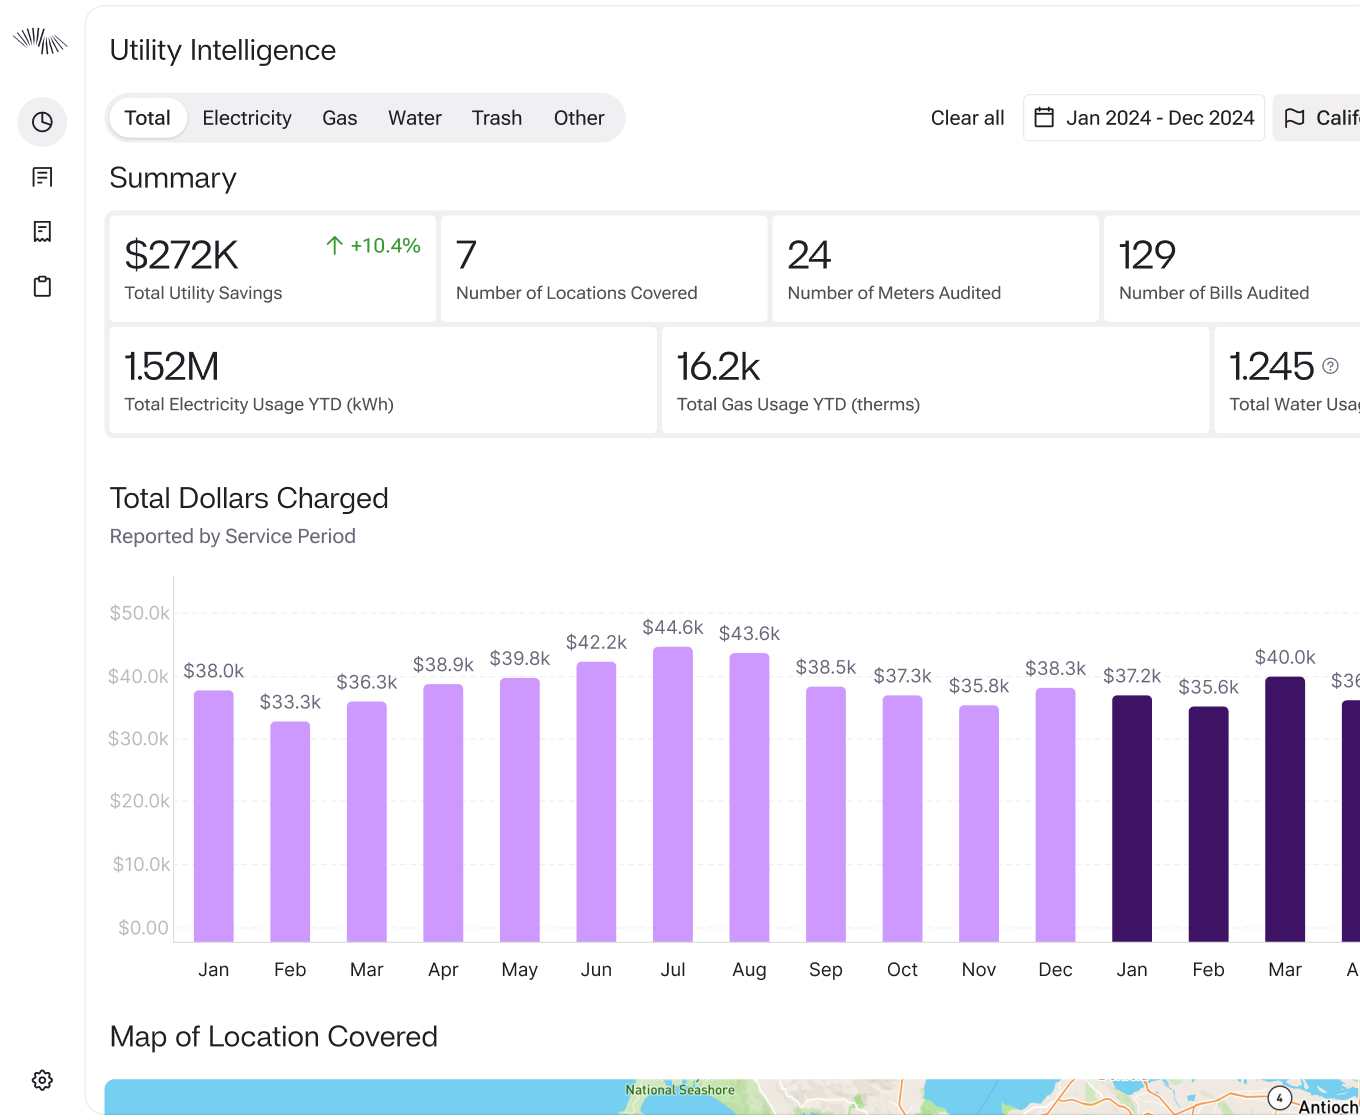Open the receipt icon in sidebar
The height and width of the screenshot is (1120, 1360).
coord(42,232)
